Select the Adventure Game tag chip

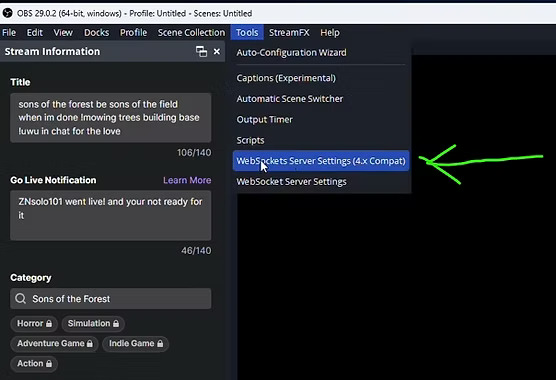(54, 343)
